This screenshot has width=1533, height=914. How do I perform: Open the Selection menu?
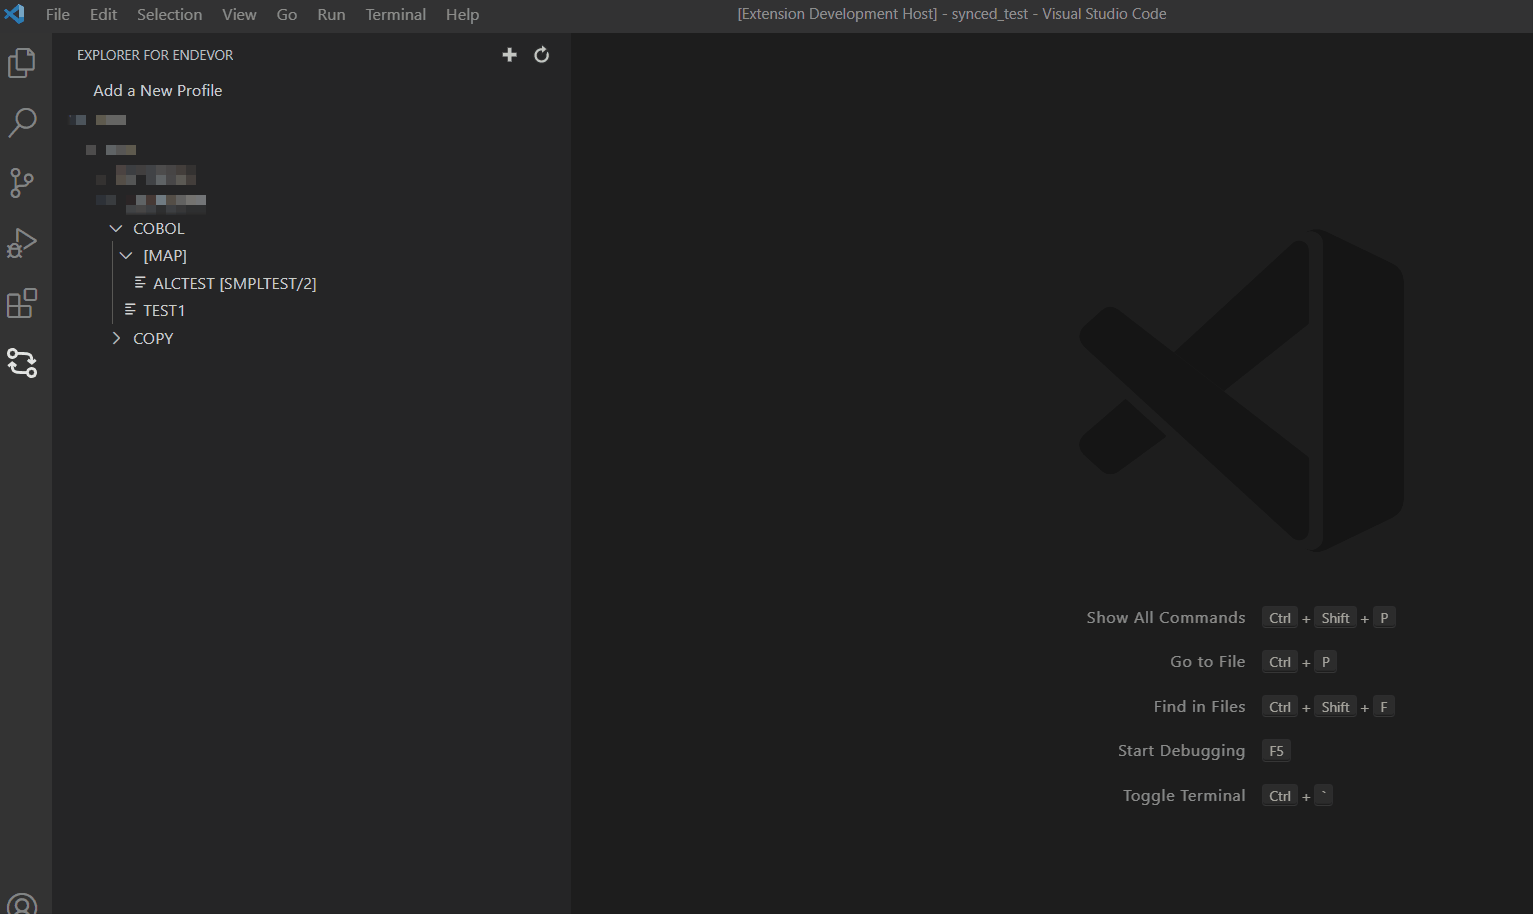click(x=169, y=14)
